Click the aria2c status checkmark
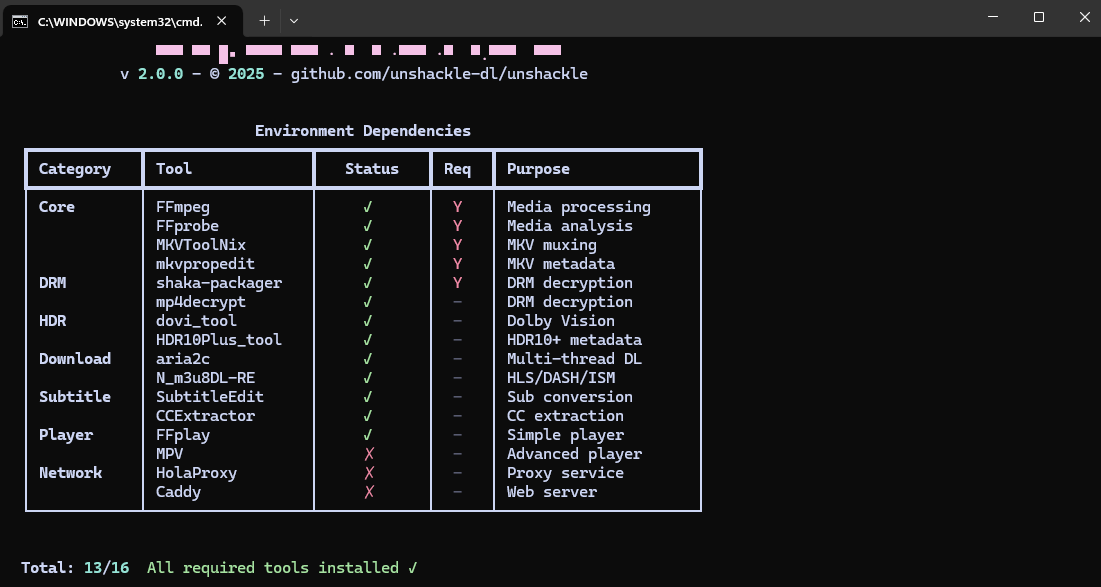The height and width of the screenshot is (587, 1101). pos(368,359)
